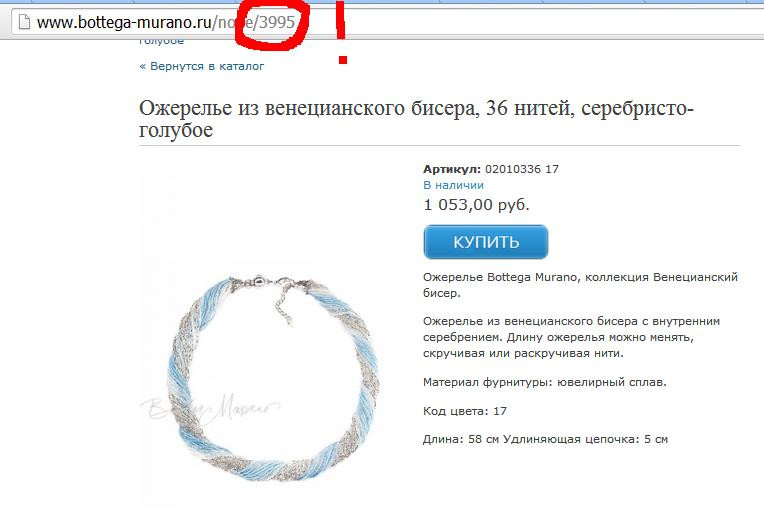Buy the necklace with the КУПИТЬ button
The height and width of the screenshot is (506, 764).
[486, 242]
